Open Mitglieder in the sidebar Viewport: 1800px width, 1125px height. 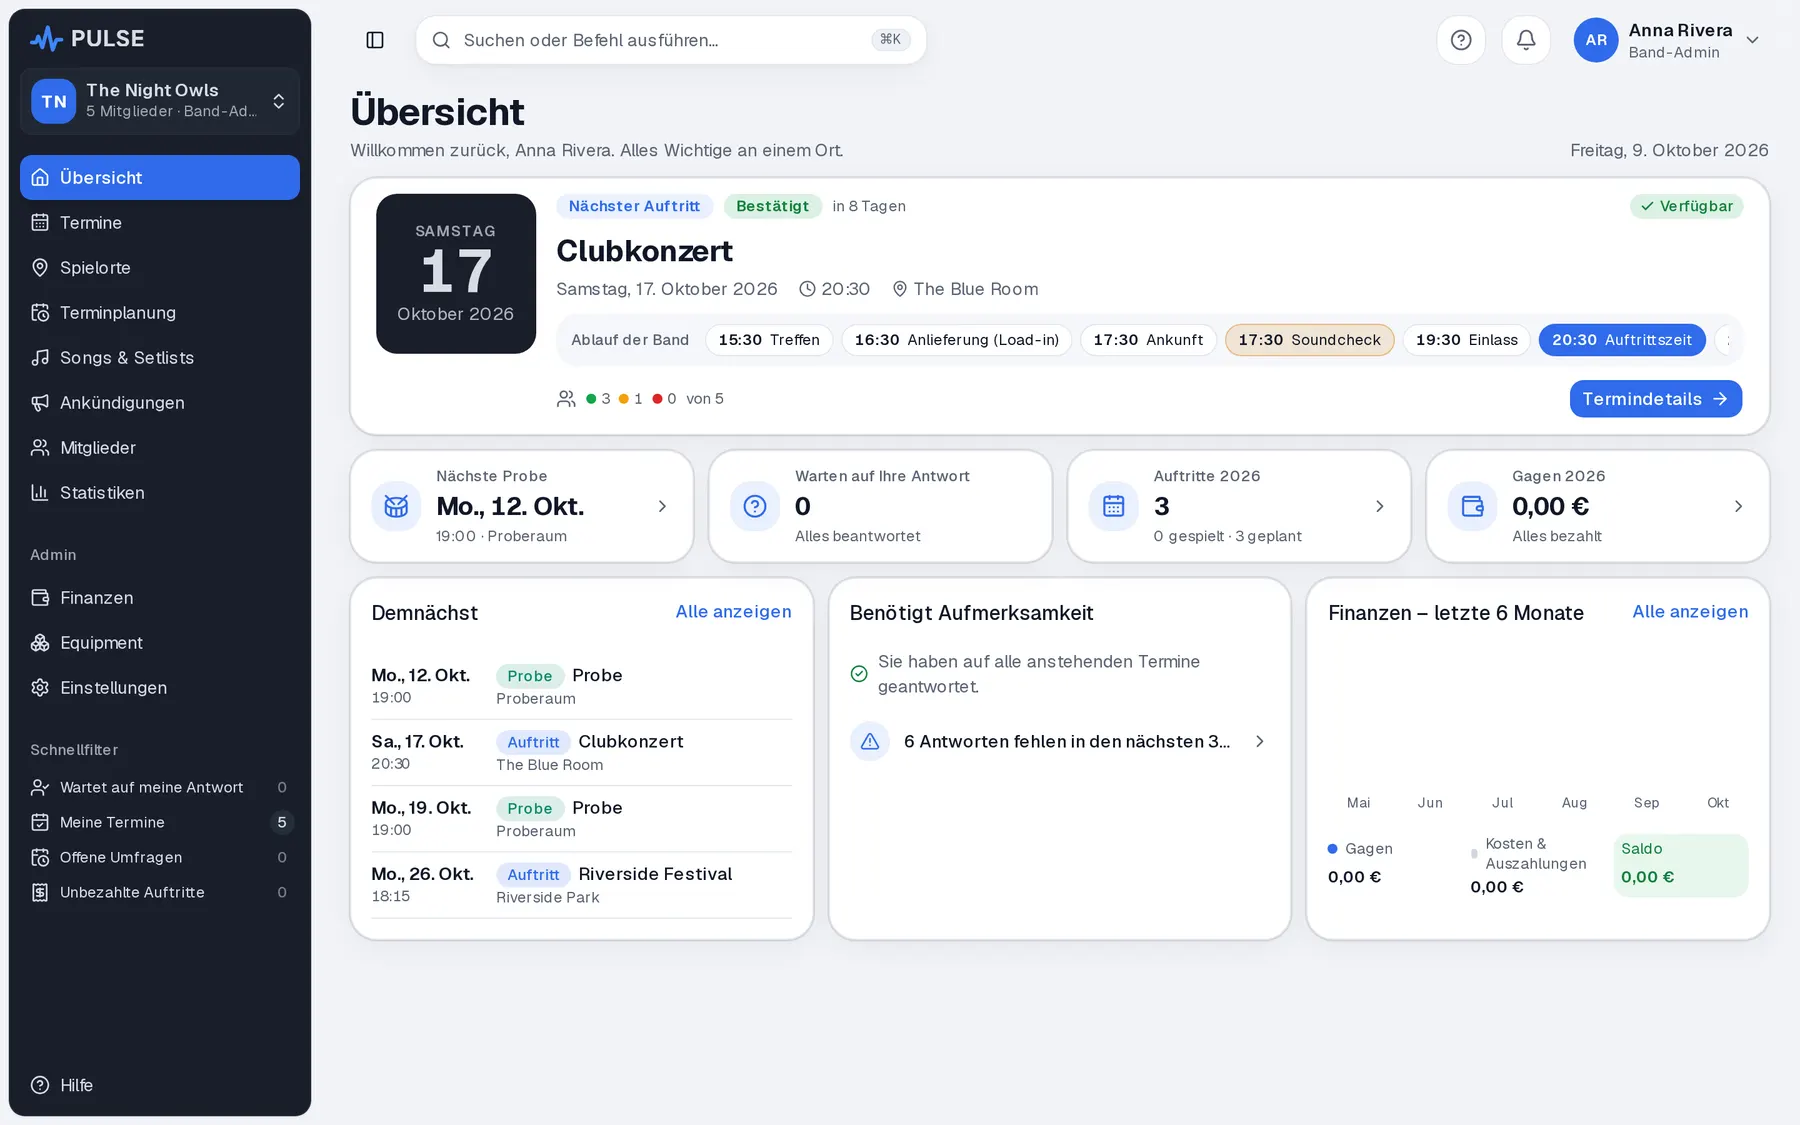click(160, 447)
